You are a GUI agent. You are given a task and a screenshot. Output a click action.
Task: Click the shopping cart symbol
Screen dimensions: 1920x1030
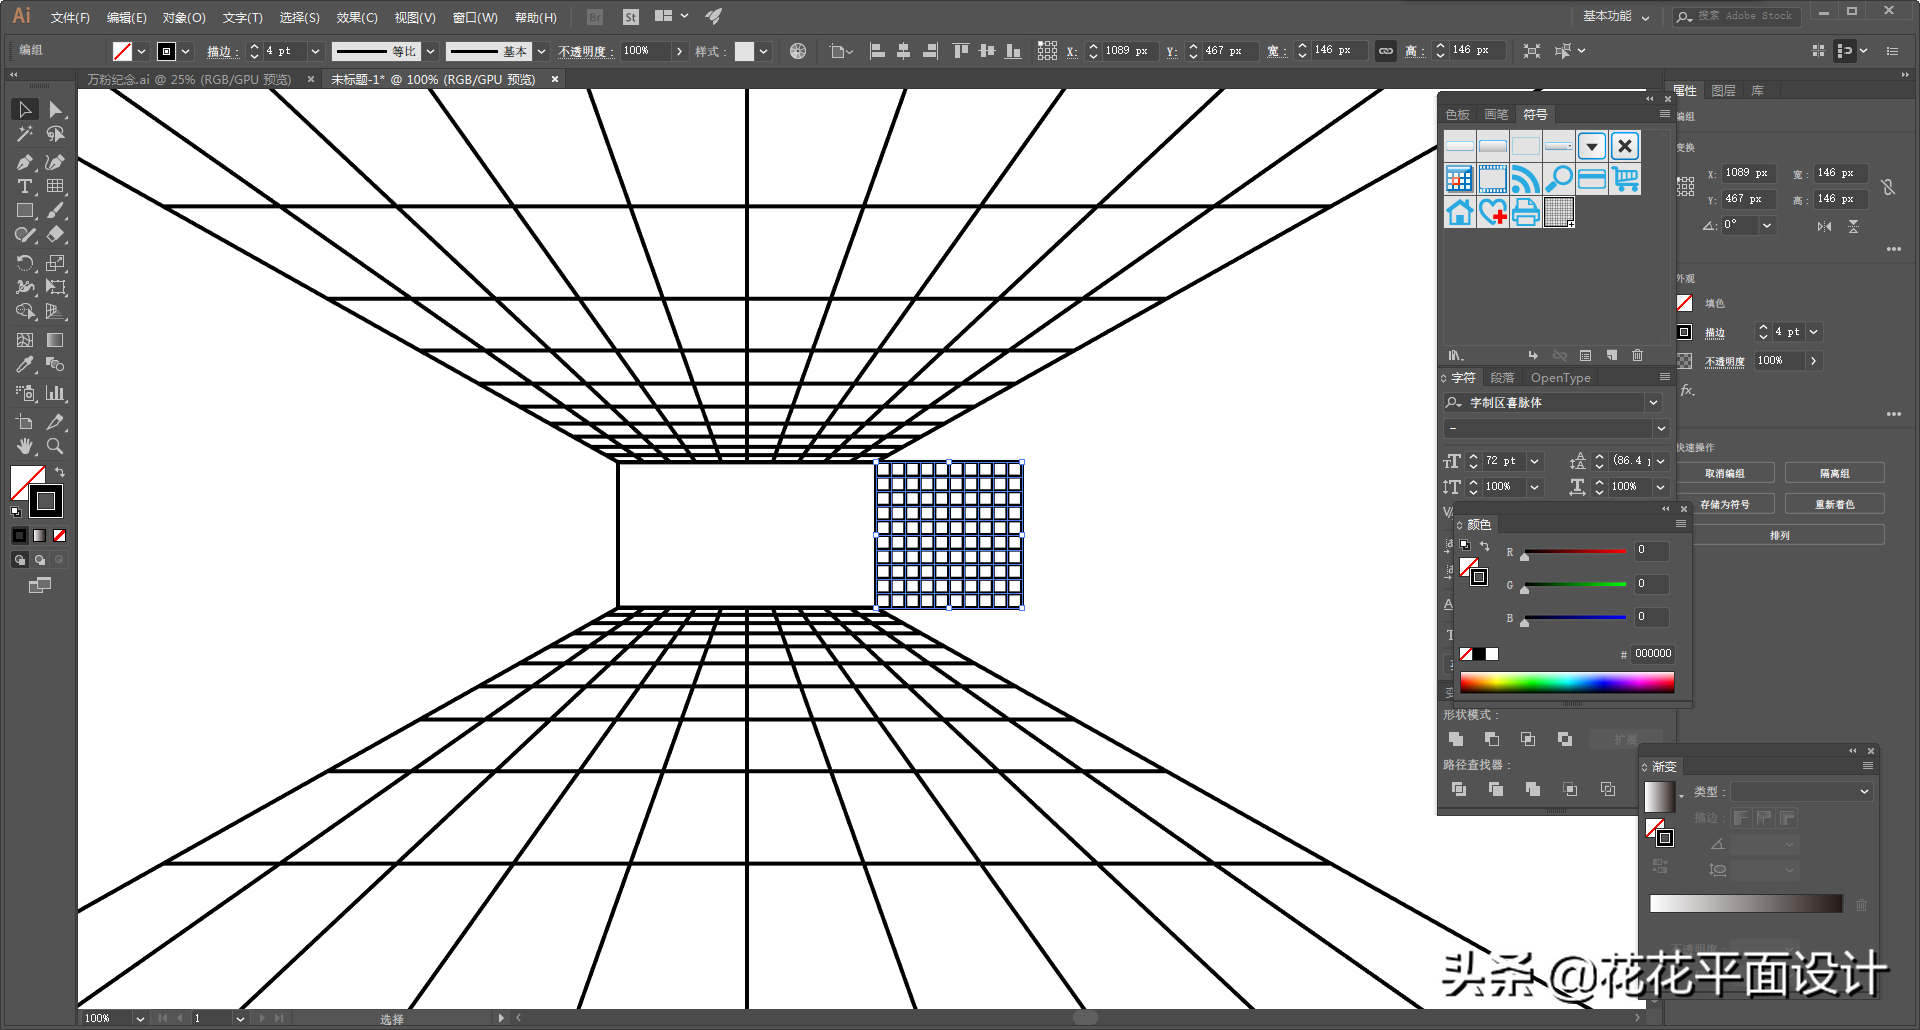[1625, 179]
